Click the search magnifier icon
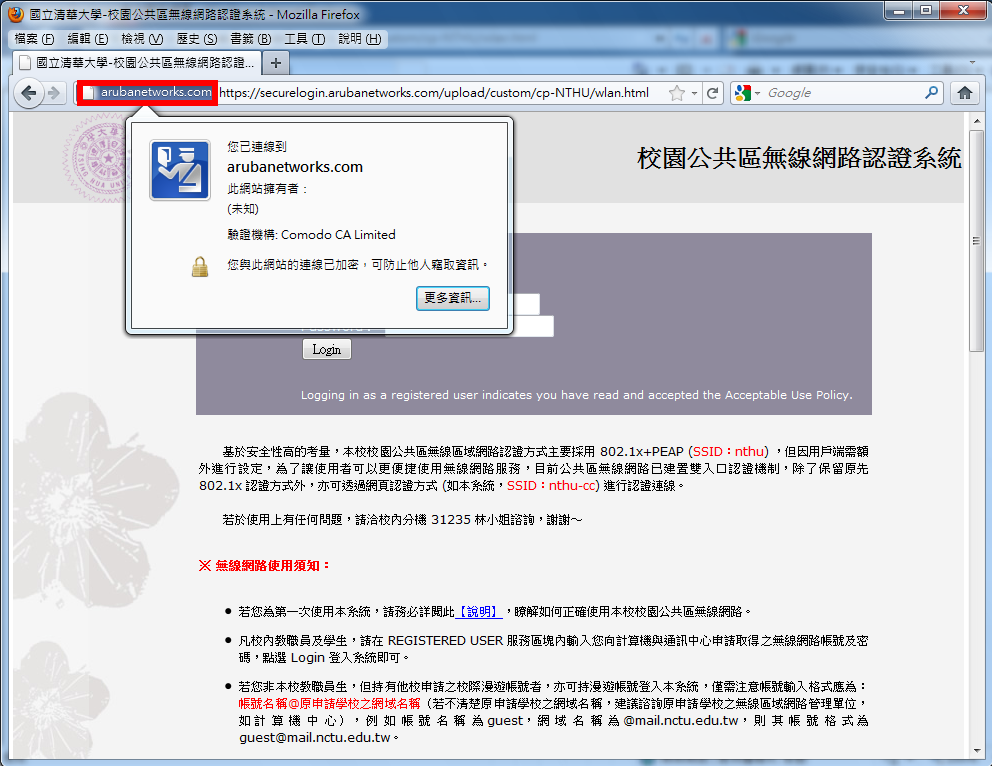Image resolution: width=992 pixels, height=766 pixels. (x=931, y=93)
